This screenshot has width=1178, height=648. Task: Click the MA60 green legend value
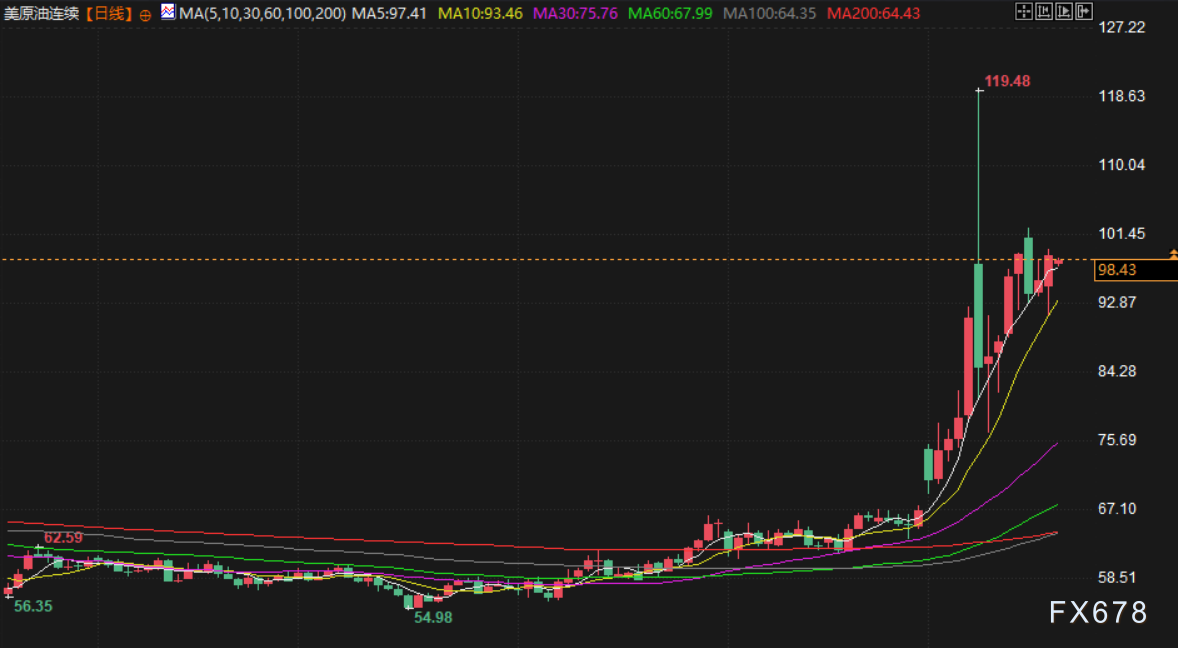[x=670, y=14]
